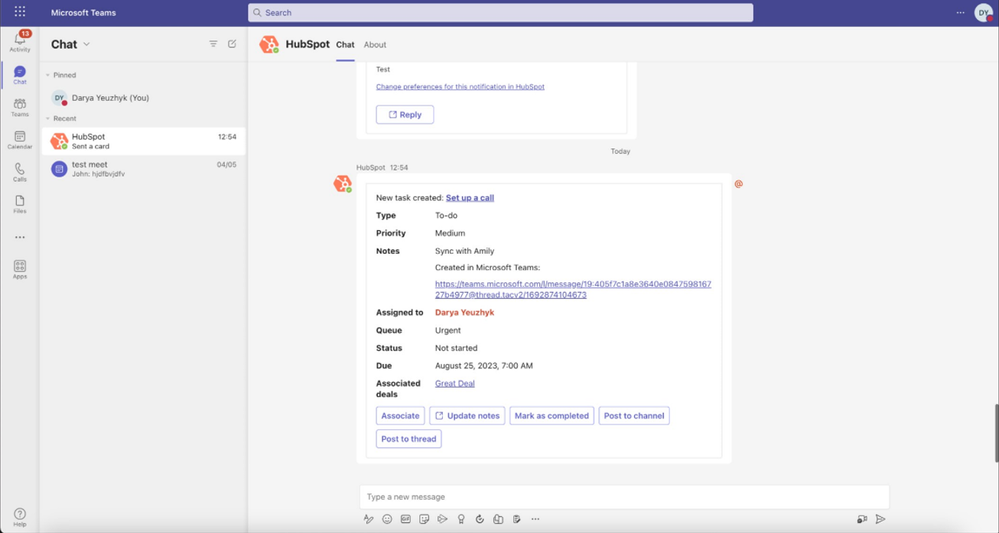Image resolution: width=999 pixels, height=533 pixels.
Task: Click the Reply button
Action: coord(405,115)
